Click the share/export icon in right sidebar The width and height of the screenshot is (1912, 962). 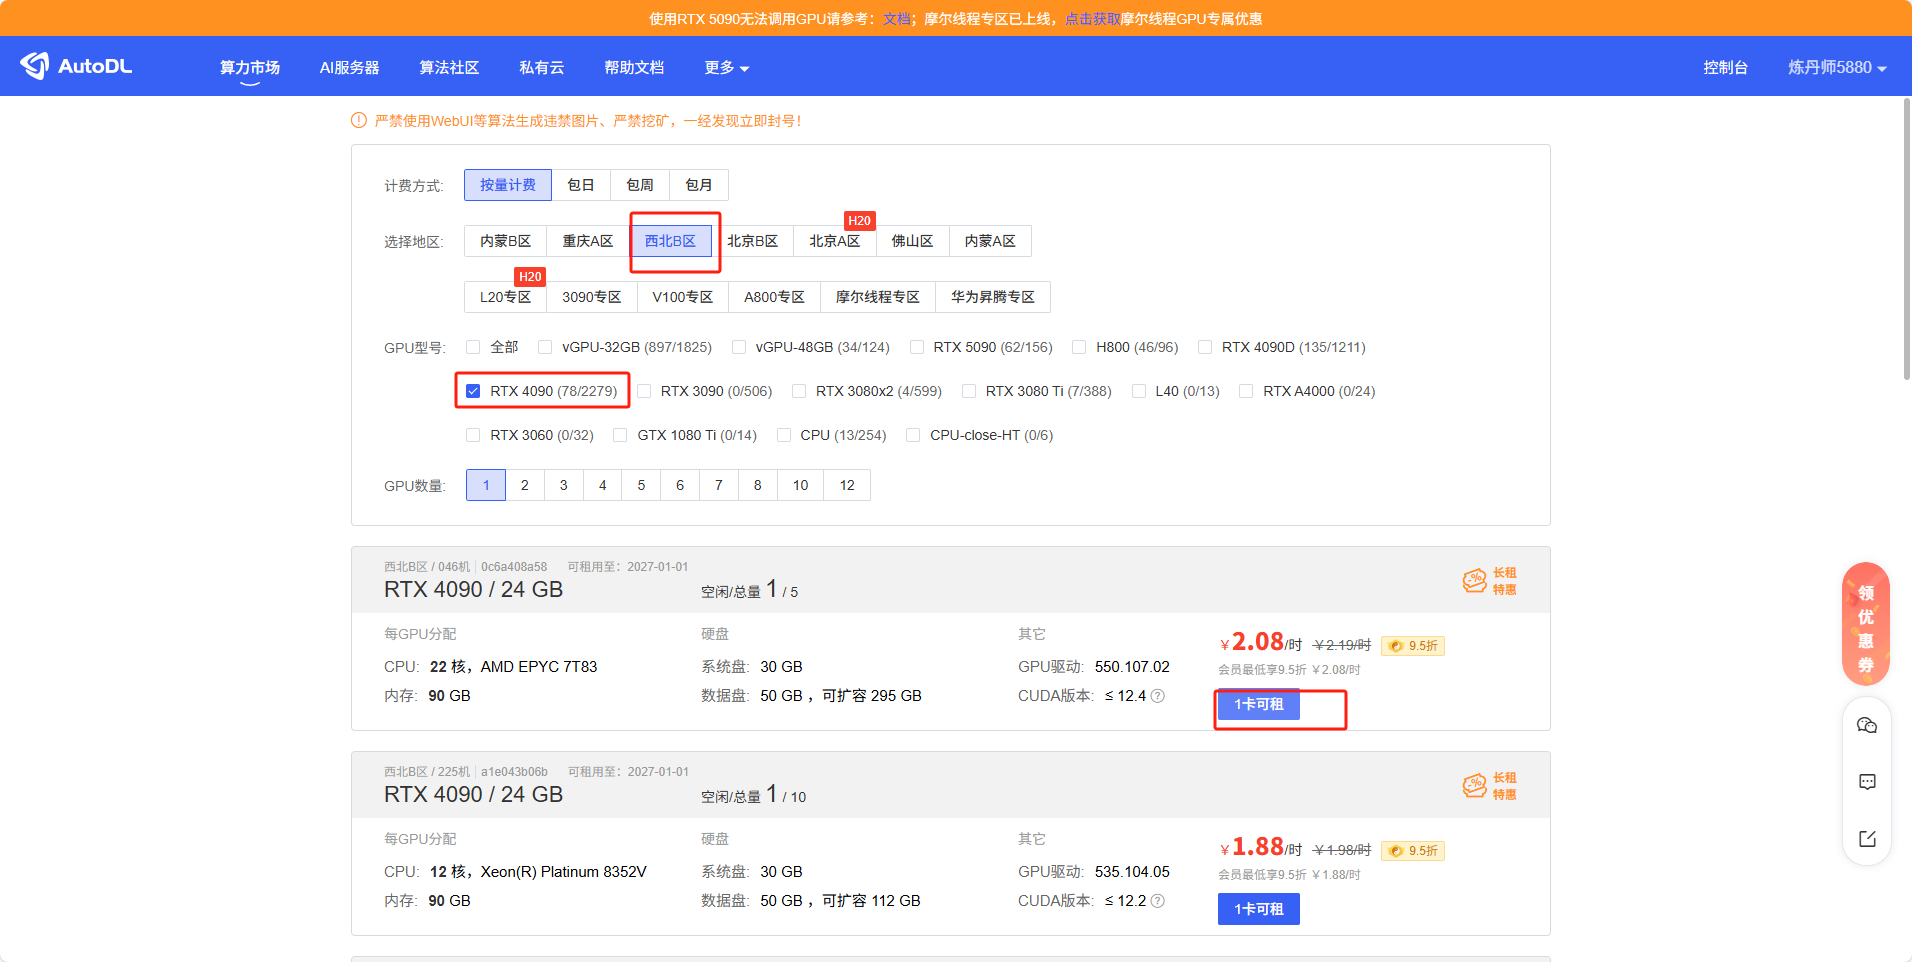(x=1867, y=839)
